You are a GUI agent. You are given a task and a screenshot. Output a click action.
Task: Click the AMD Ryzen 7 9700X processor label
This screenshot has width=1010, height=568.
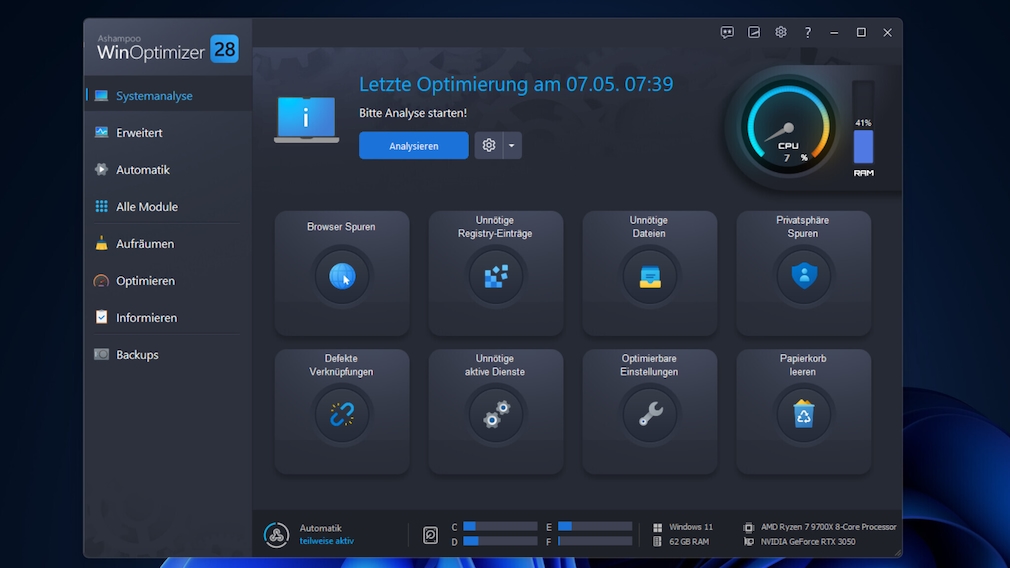pyautogui.click(x=828, y=527)
